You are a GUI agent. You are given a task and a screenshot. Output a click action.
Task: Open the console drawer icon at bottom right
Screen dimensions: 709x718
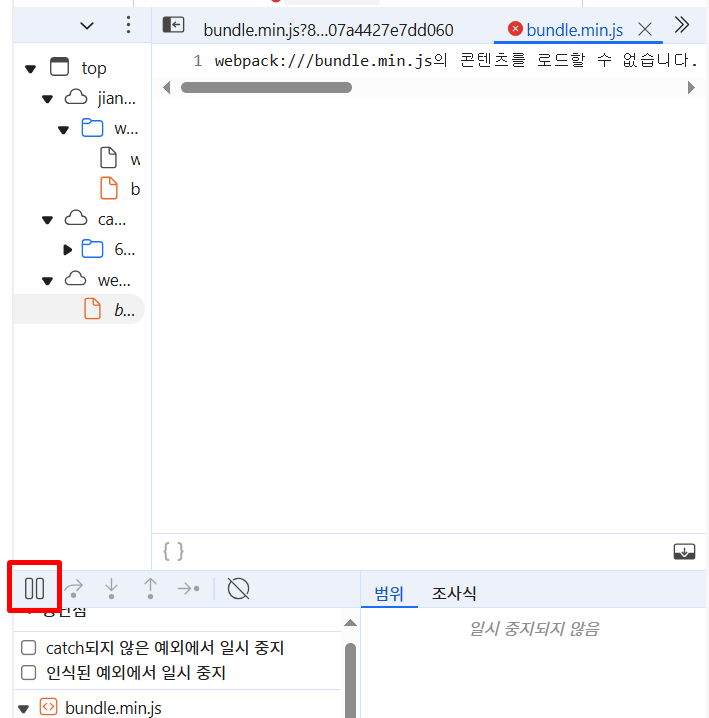click(x=684, y=551)
